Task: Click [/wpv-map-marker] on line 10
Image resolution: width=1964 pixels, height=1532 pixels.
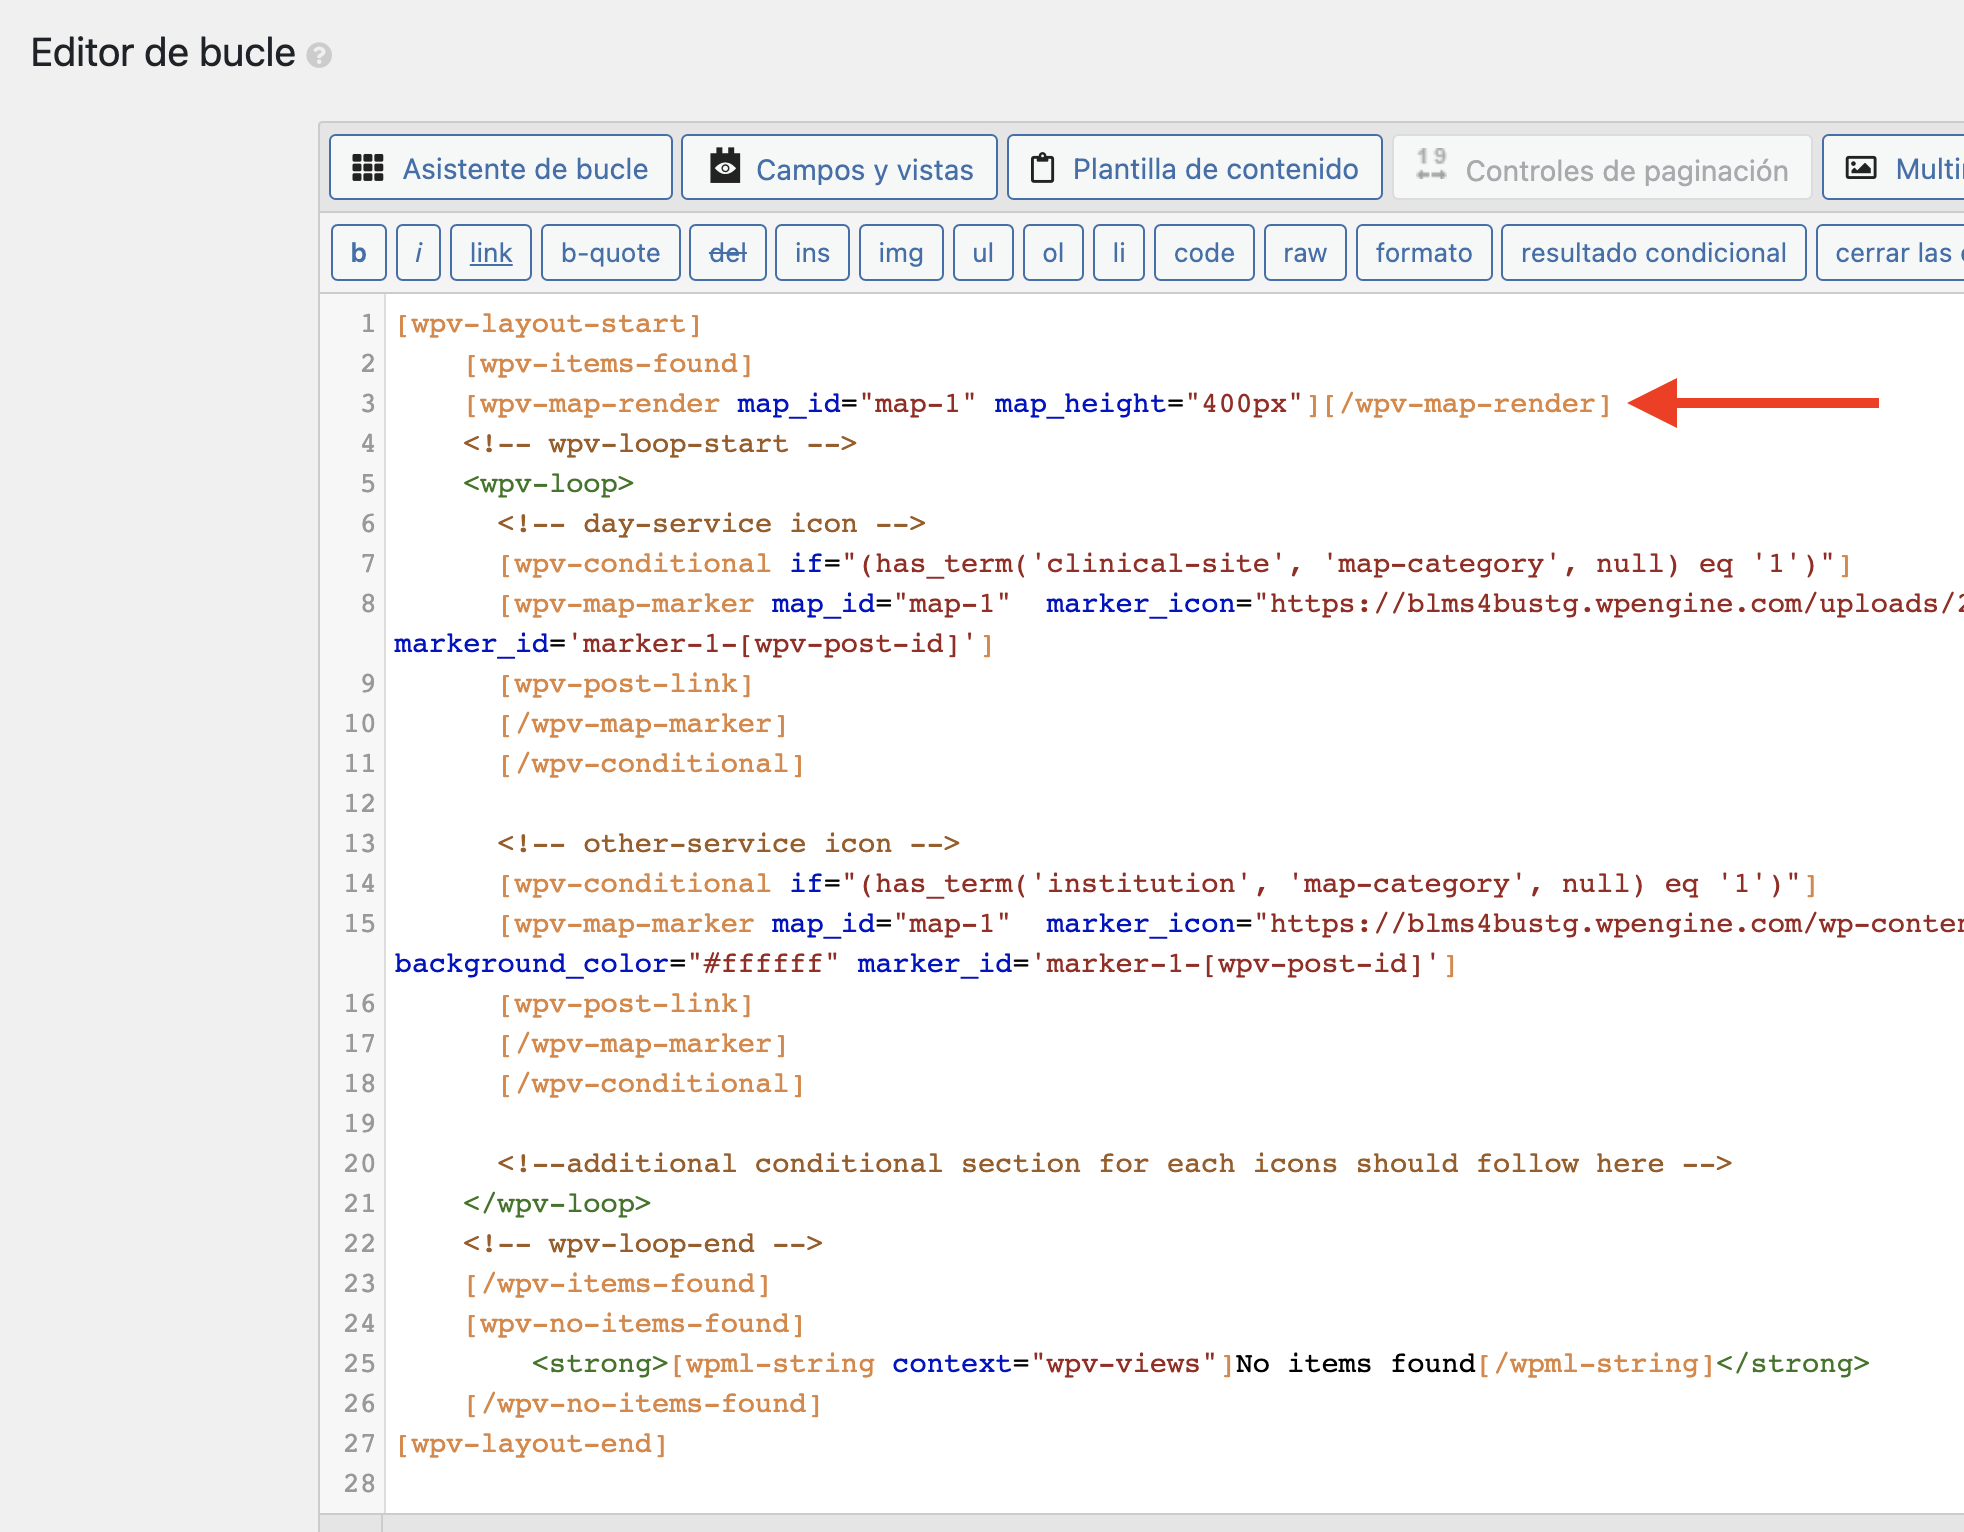Action: coord(642,724)
